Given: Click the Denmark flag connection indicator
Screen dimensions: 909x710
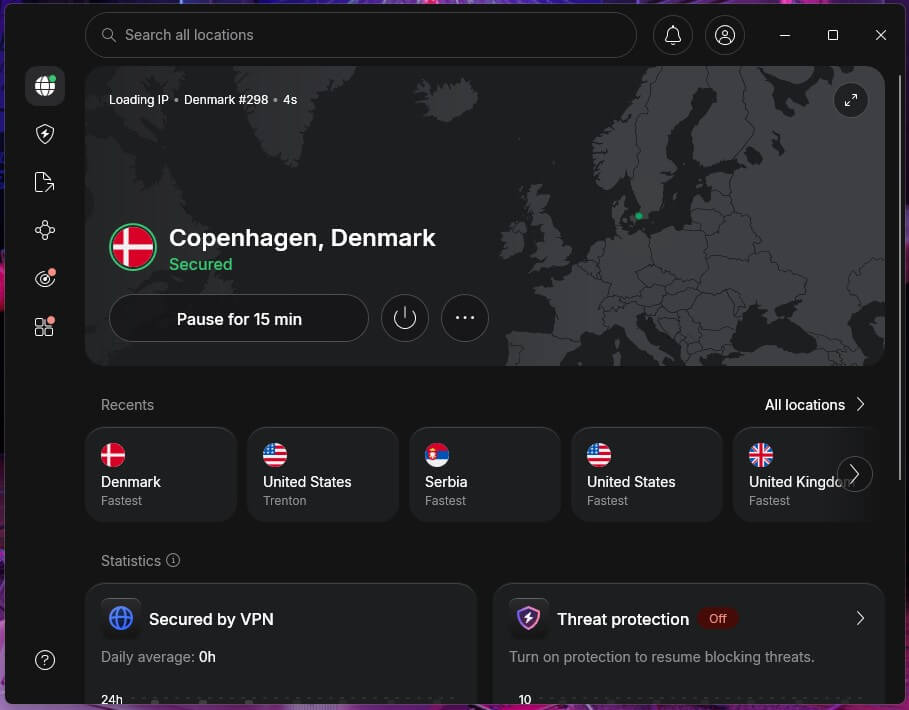Looking at the screenshot, I should click(x=133, y=247).
